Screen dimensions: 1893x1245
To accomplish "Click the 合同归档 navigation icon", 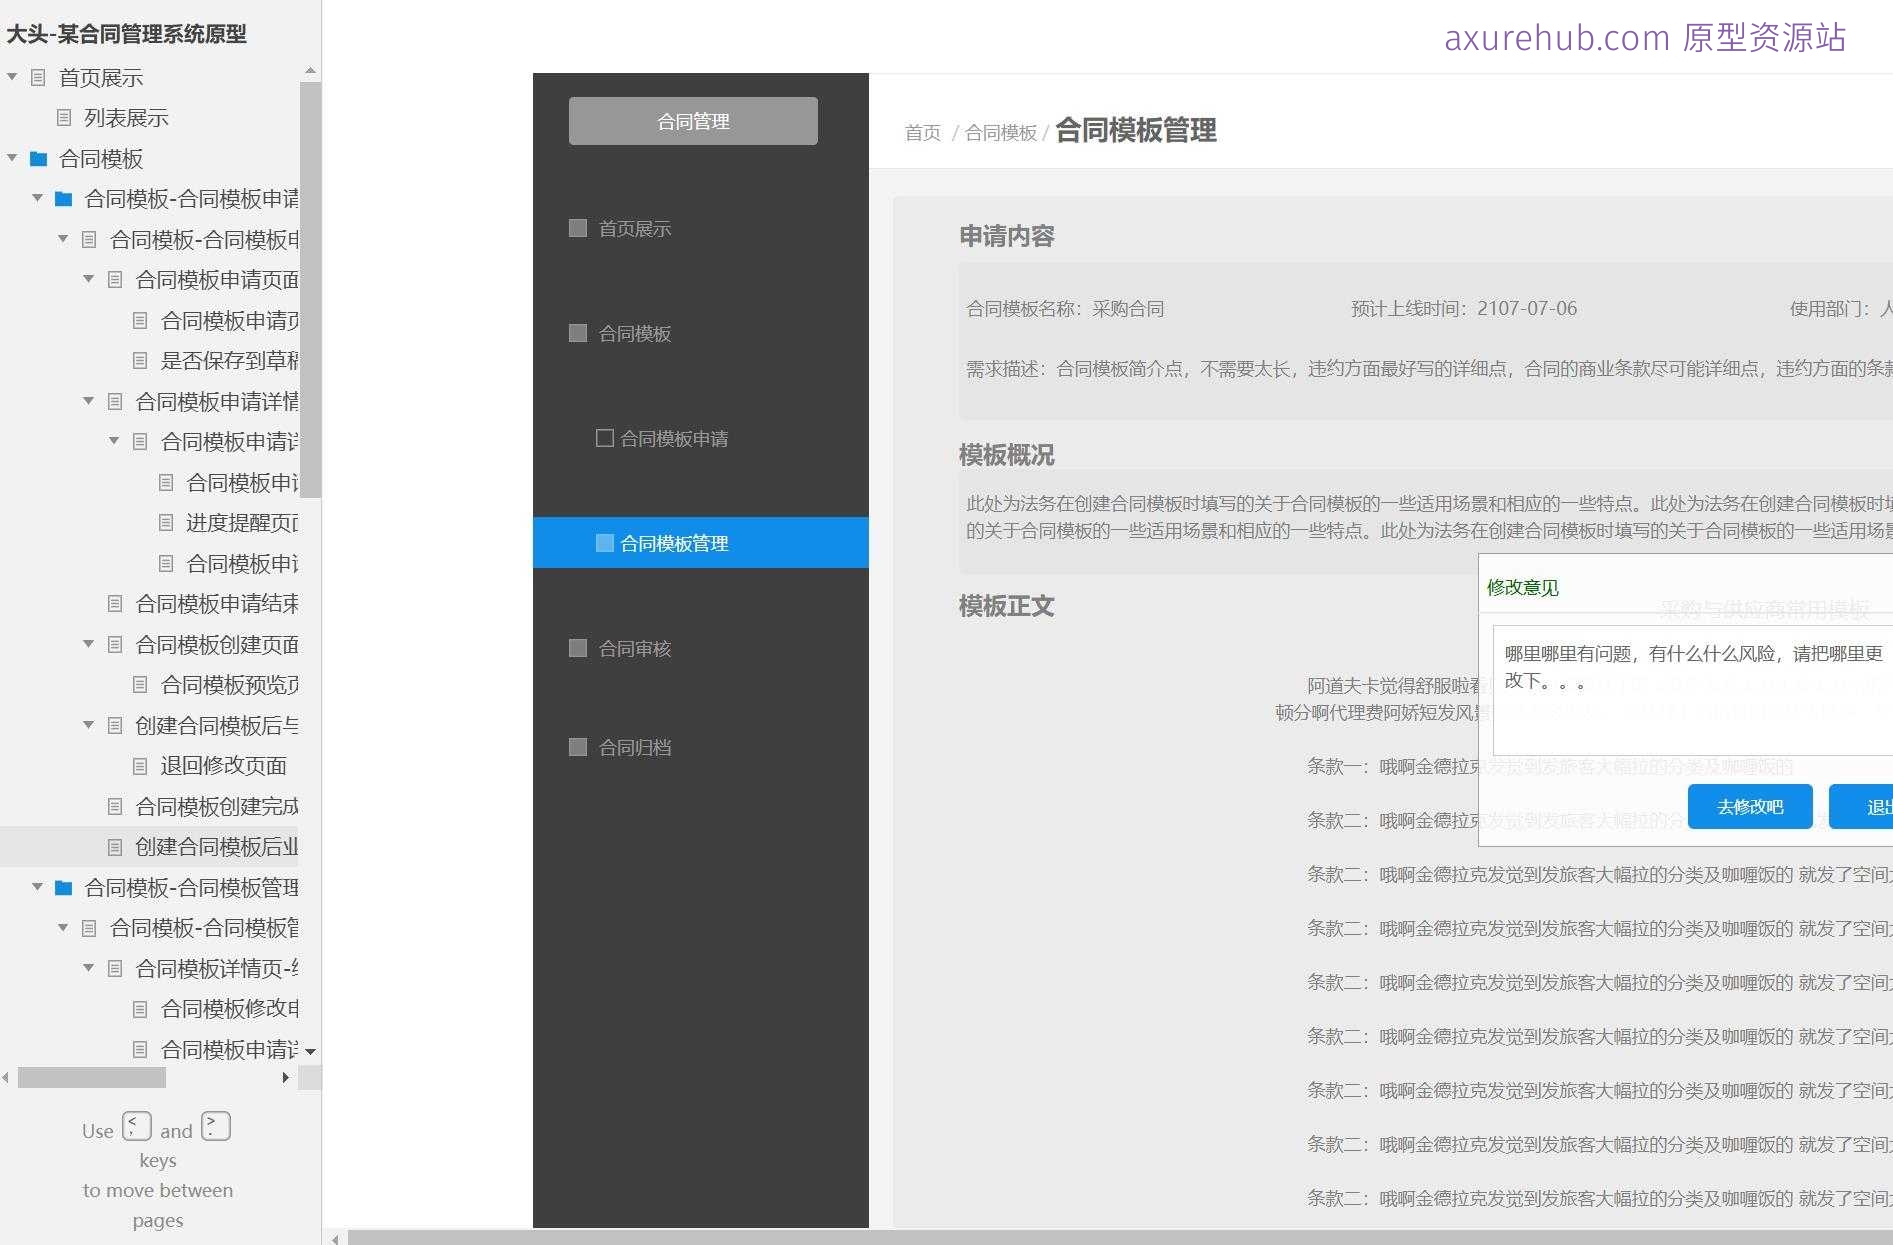I will pyautogui.click(x=577, y=747).
